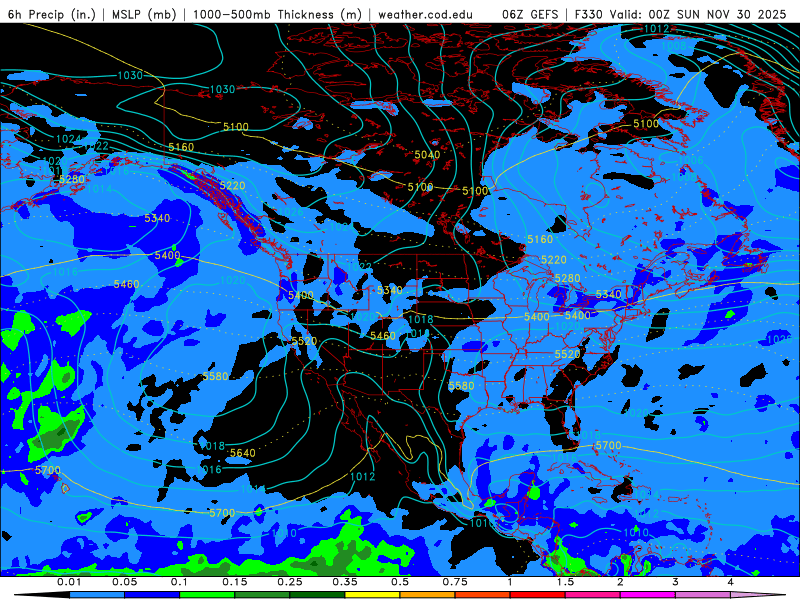Click the '06Z GEFS' model run text

(530, 14)
